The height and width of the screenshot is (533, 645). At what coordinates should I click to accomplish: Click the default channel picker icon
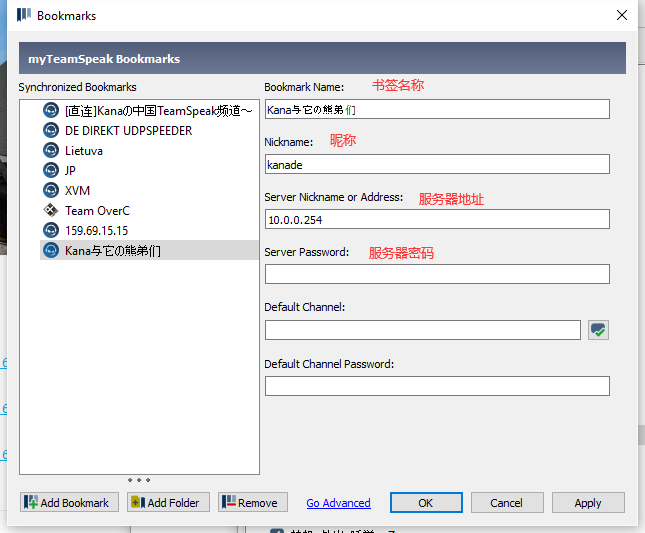[598, 330]
